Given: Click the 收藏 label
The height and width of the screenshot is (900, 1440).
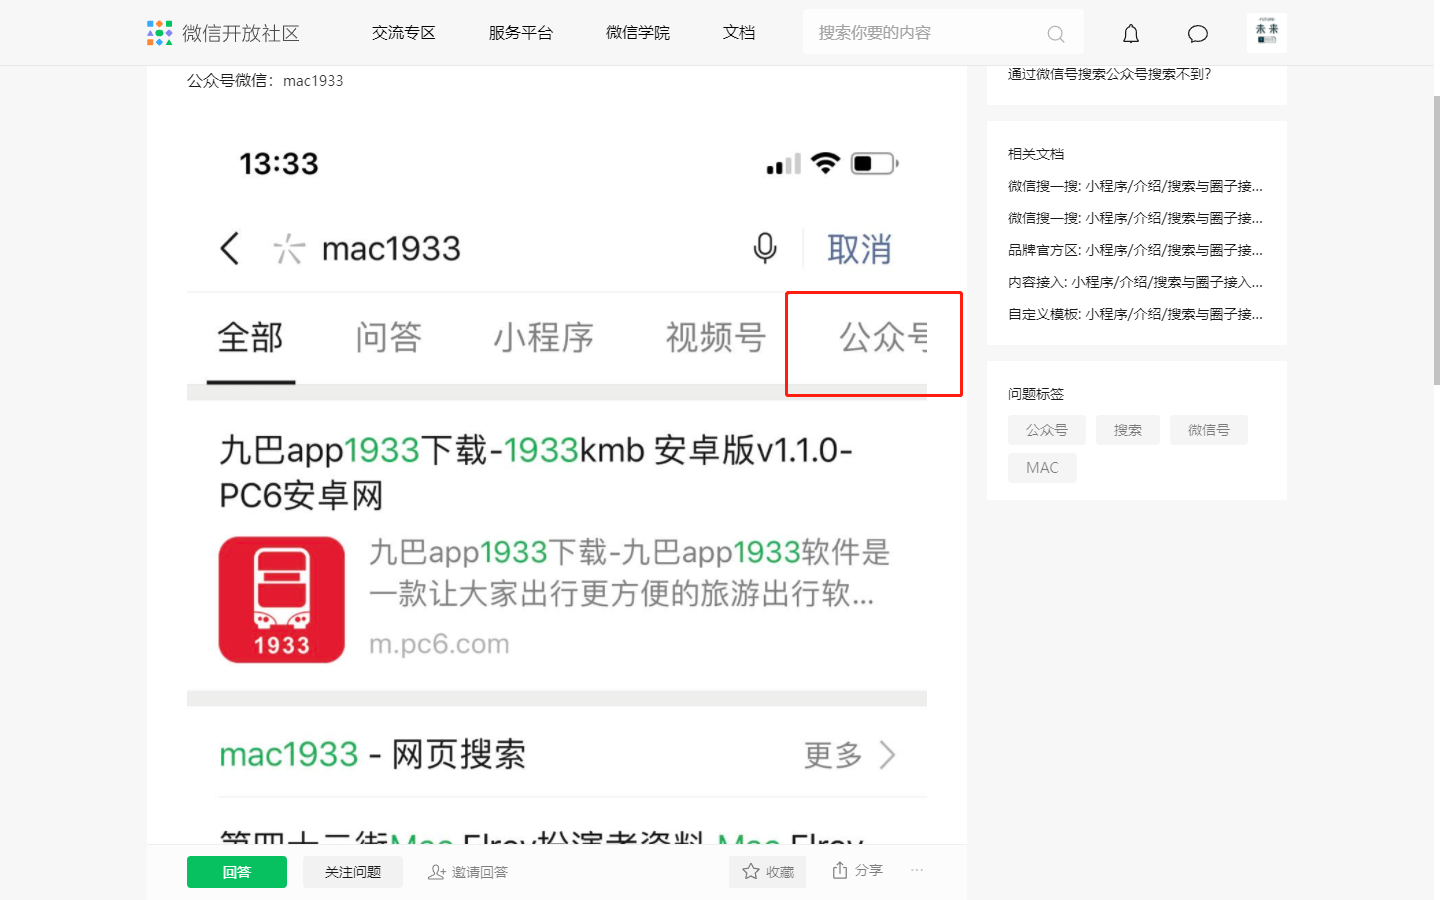Looking at the screenshot, I should click(780, 872).
